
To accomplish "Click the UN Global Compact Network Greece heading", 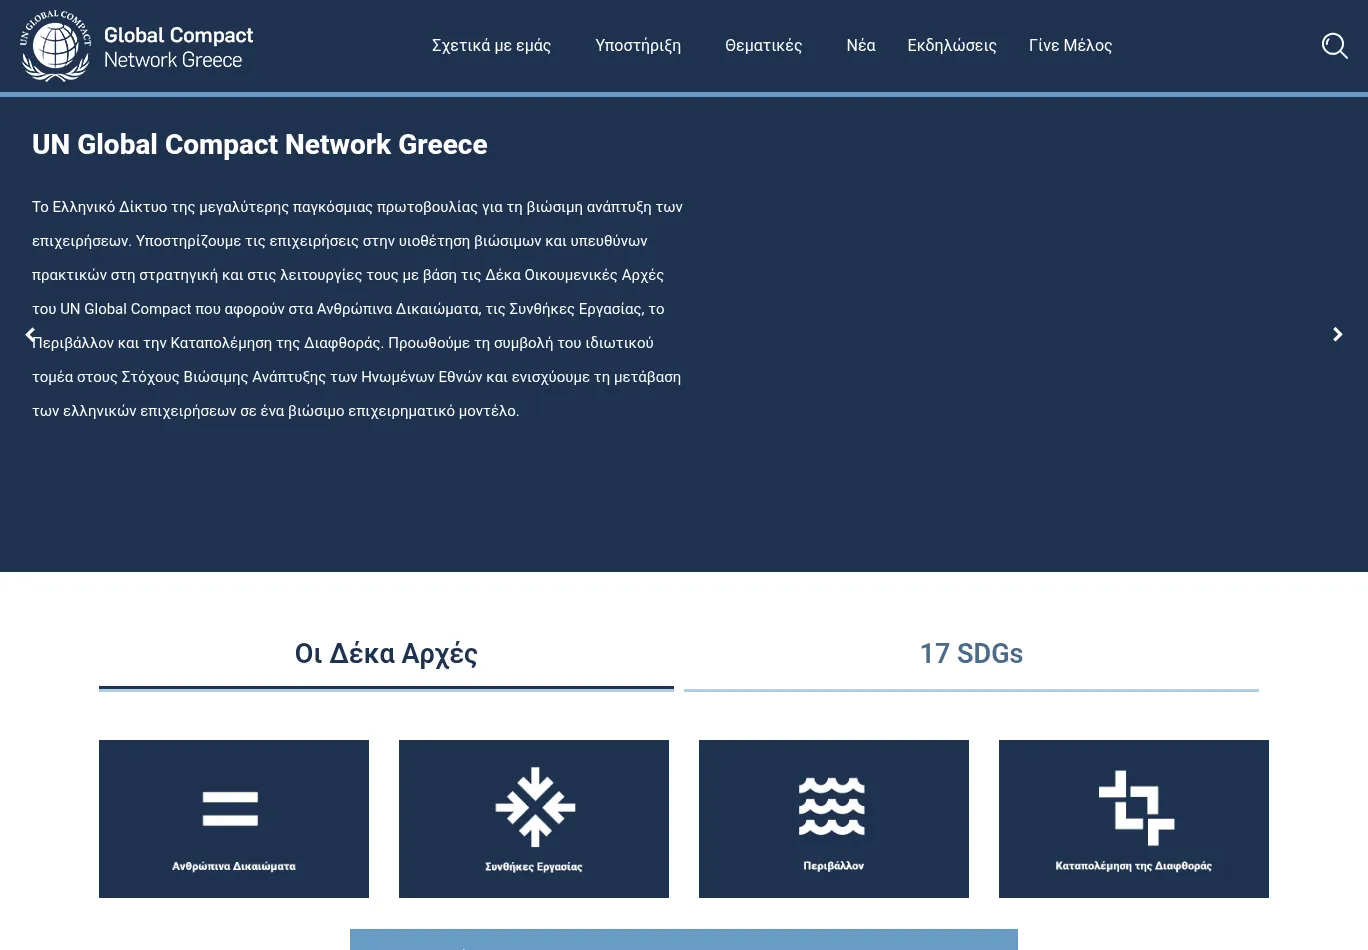I will coord(259,144).
